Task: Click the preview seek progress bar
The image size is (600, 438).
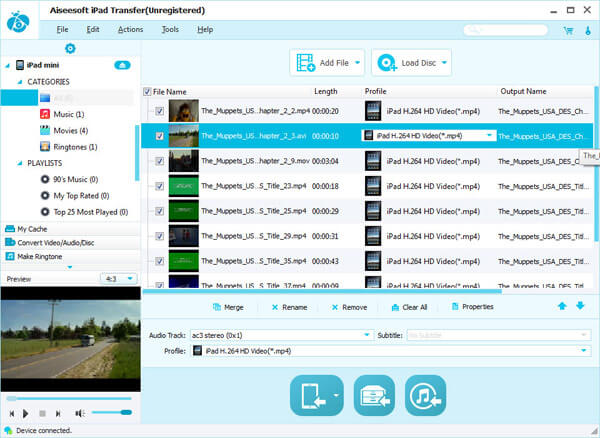Action: point(69,399)
